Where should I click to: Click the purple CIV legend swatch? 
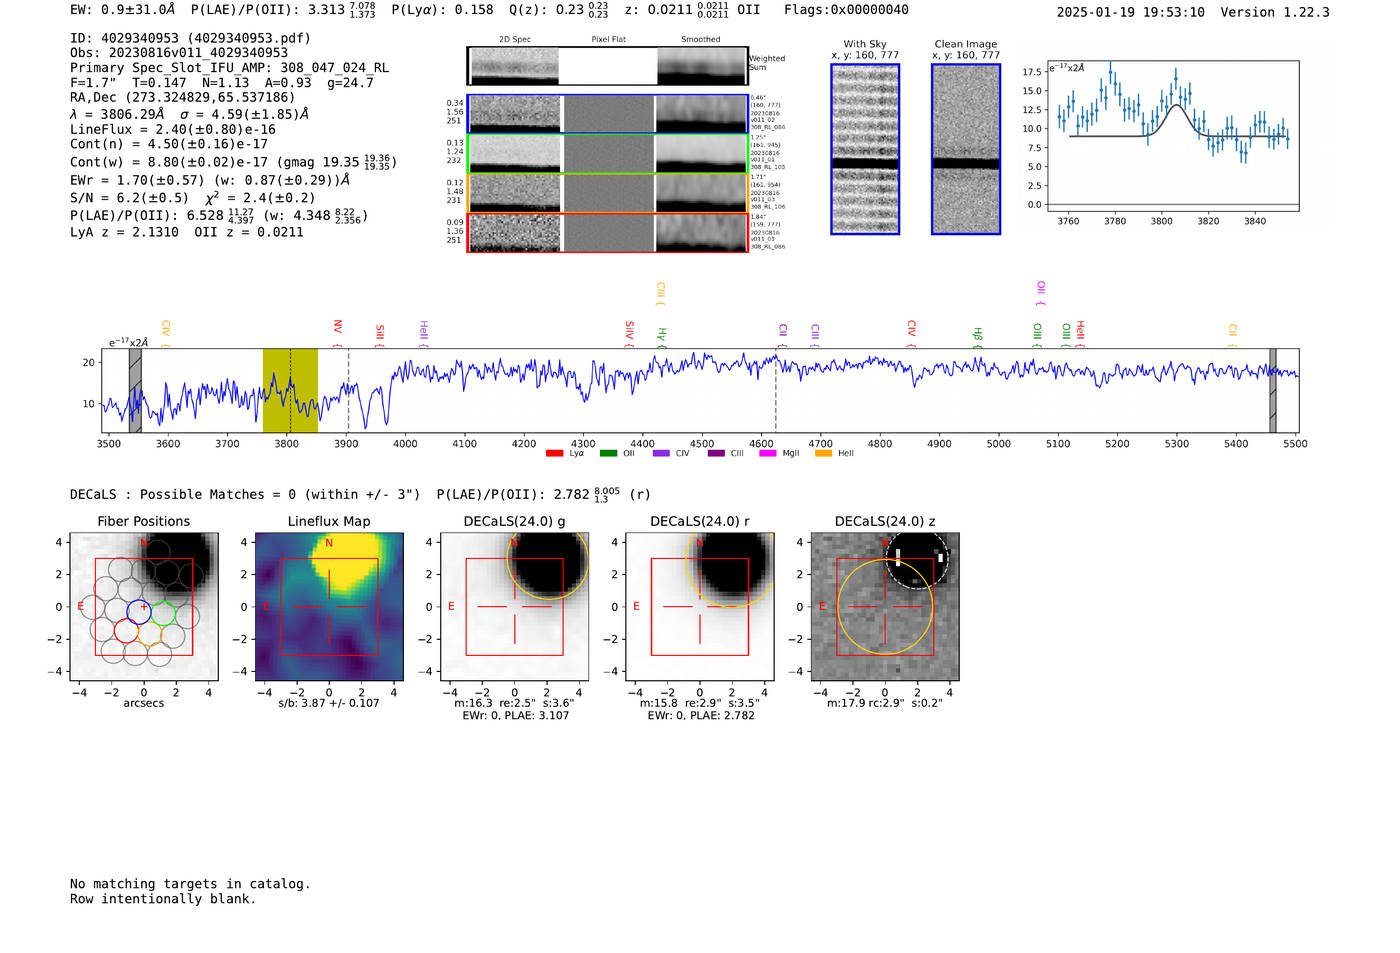pos(661,454)
